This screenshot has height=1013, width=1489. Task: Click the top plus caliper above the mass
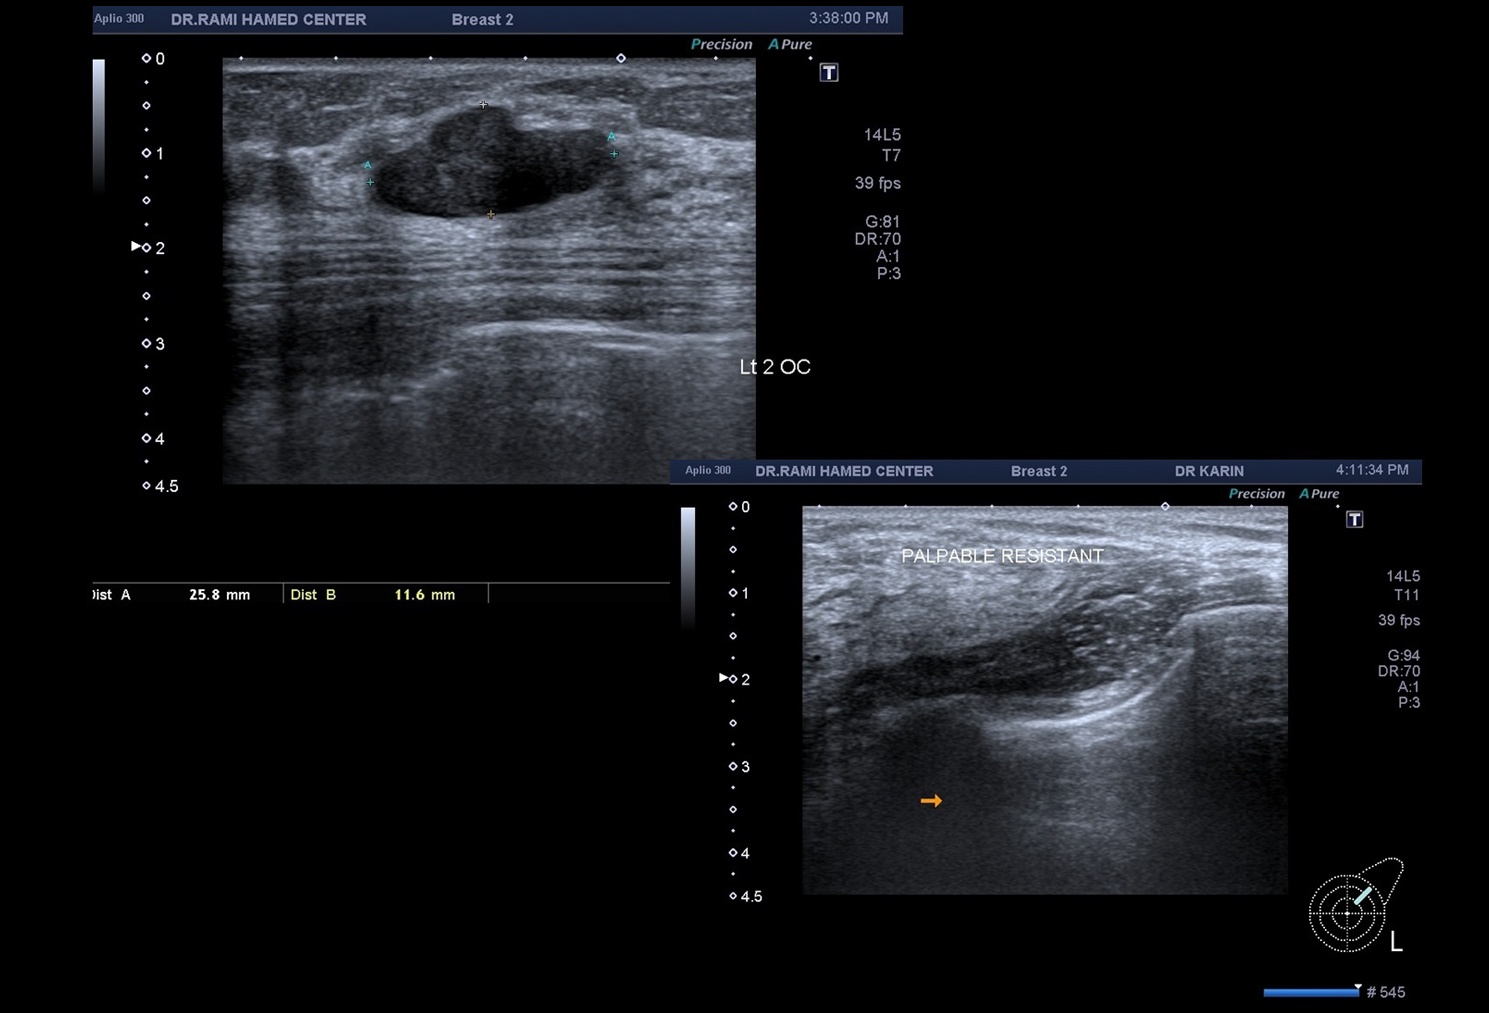pos(484,104)
